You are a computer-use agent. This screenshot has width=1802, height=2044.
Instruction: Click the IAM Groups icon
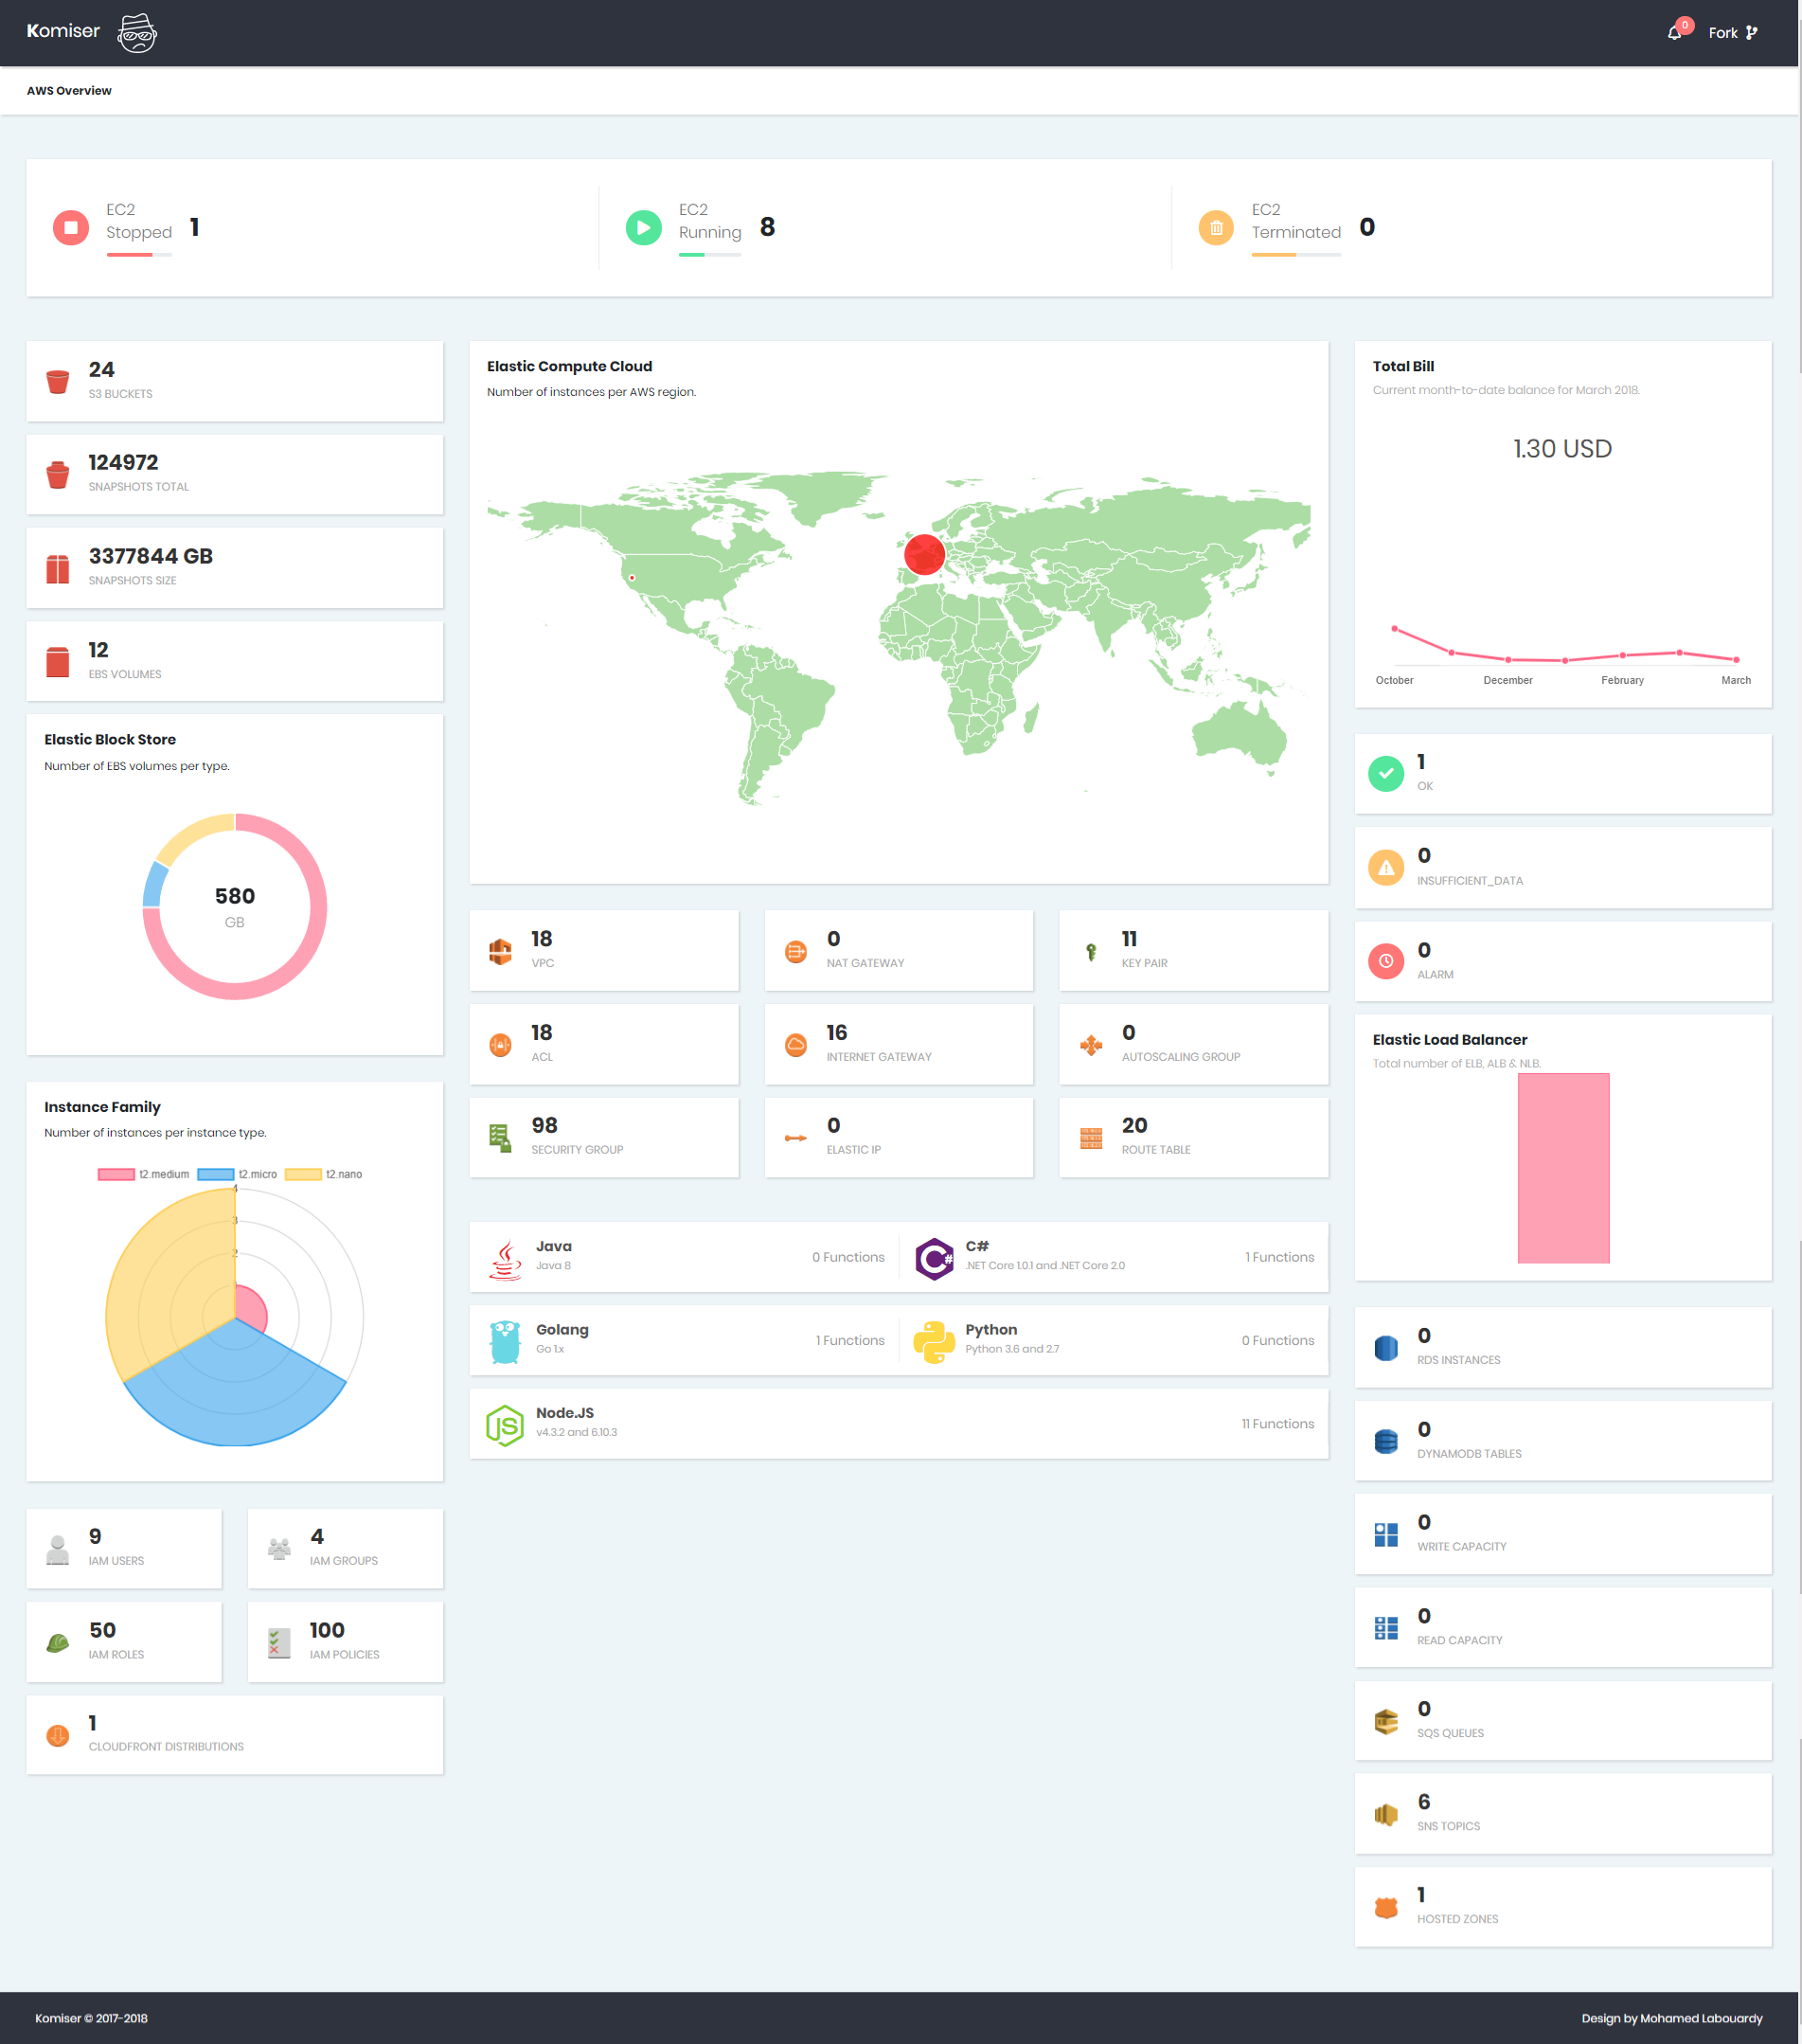279,1549
